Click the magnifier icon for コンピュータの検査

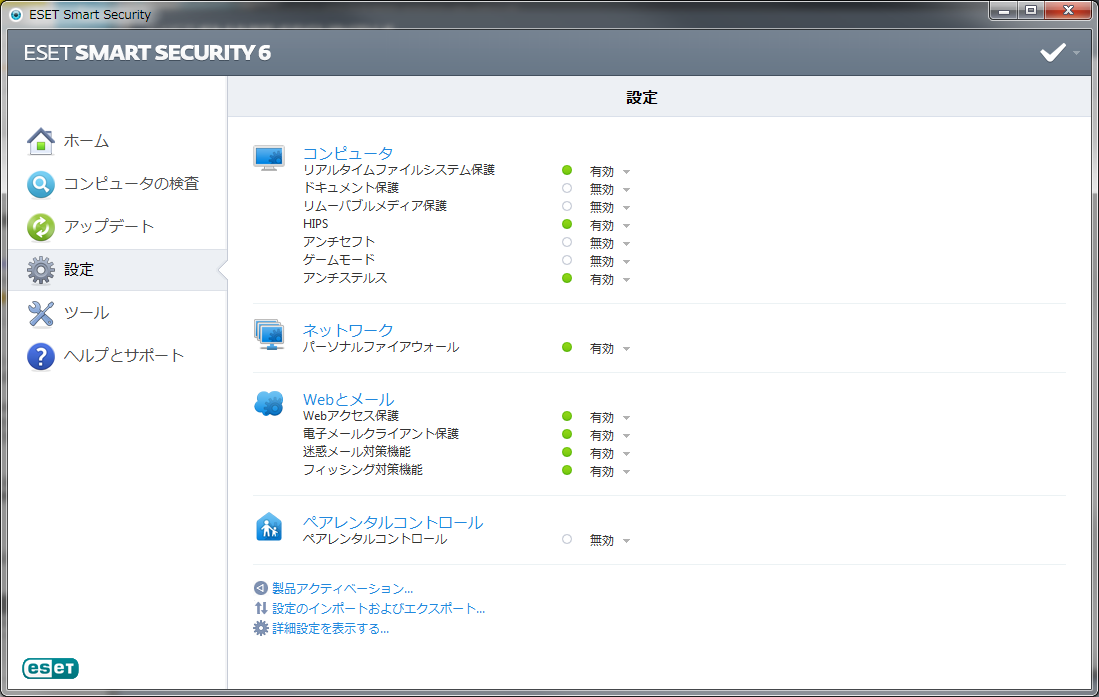tap(41, 184)
